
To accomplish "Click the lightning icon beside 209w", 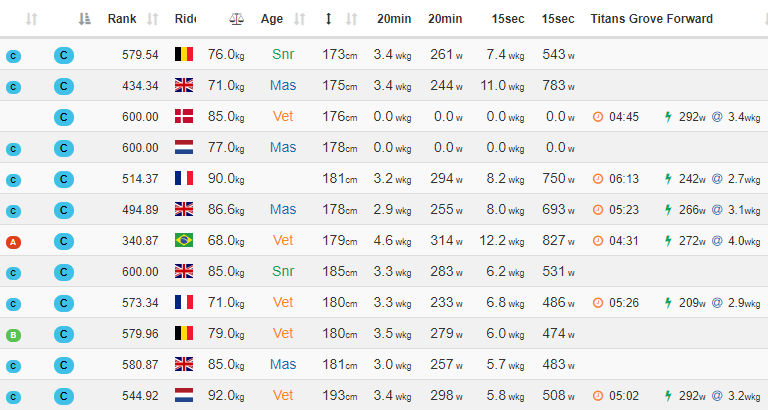I will click(x=668, y=303).
